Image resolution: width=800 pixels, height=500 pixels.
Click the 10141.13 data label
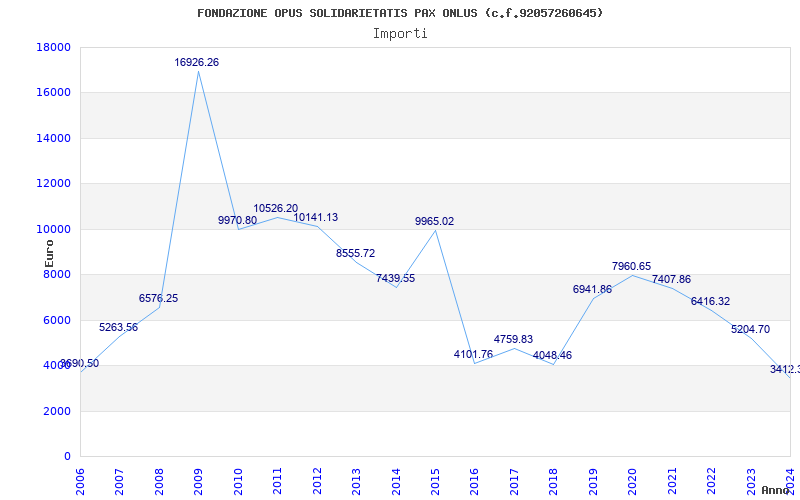pos(315,217)
